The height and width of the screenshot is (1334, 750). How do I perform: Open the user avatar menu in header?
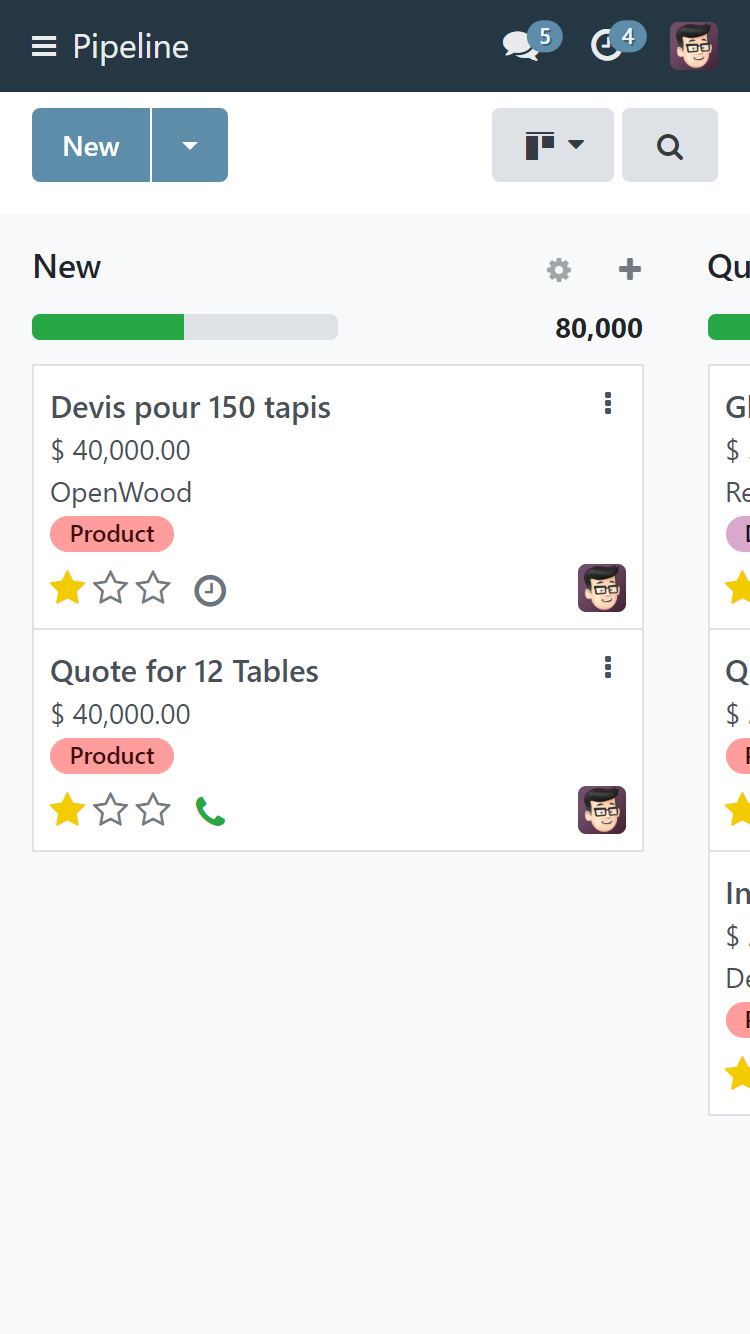click(x=693, y=46)
